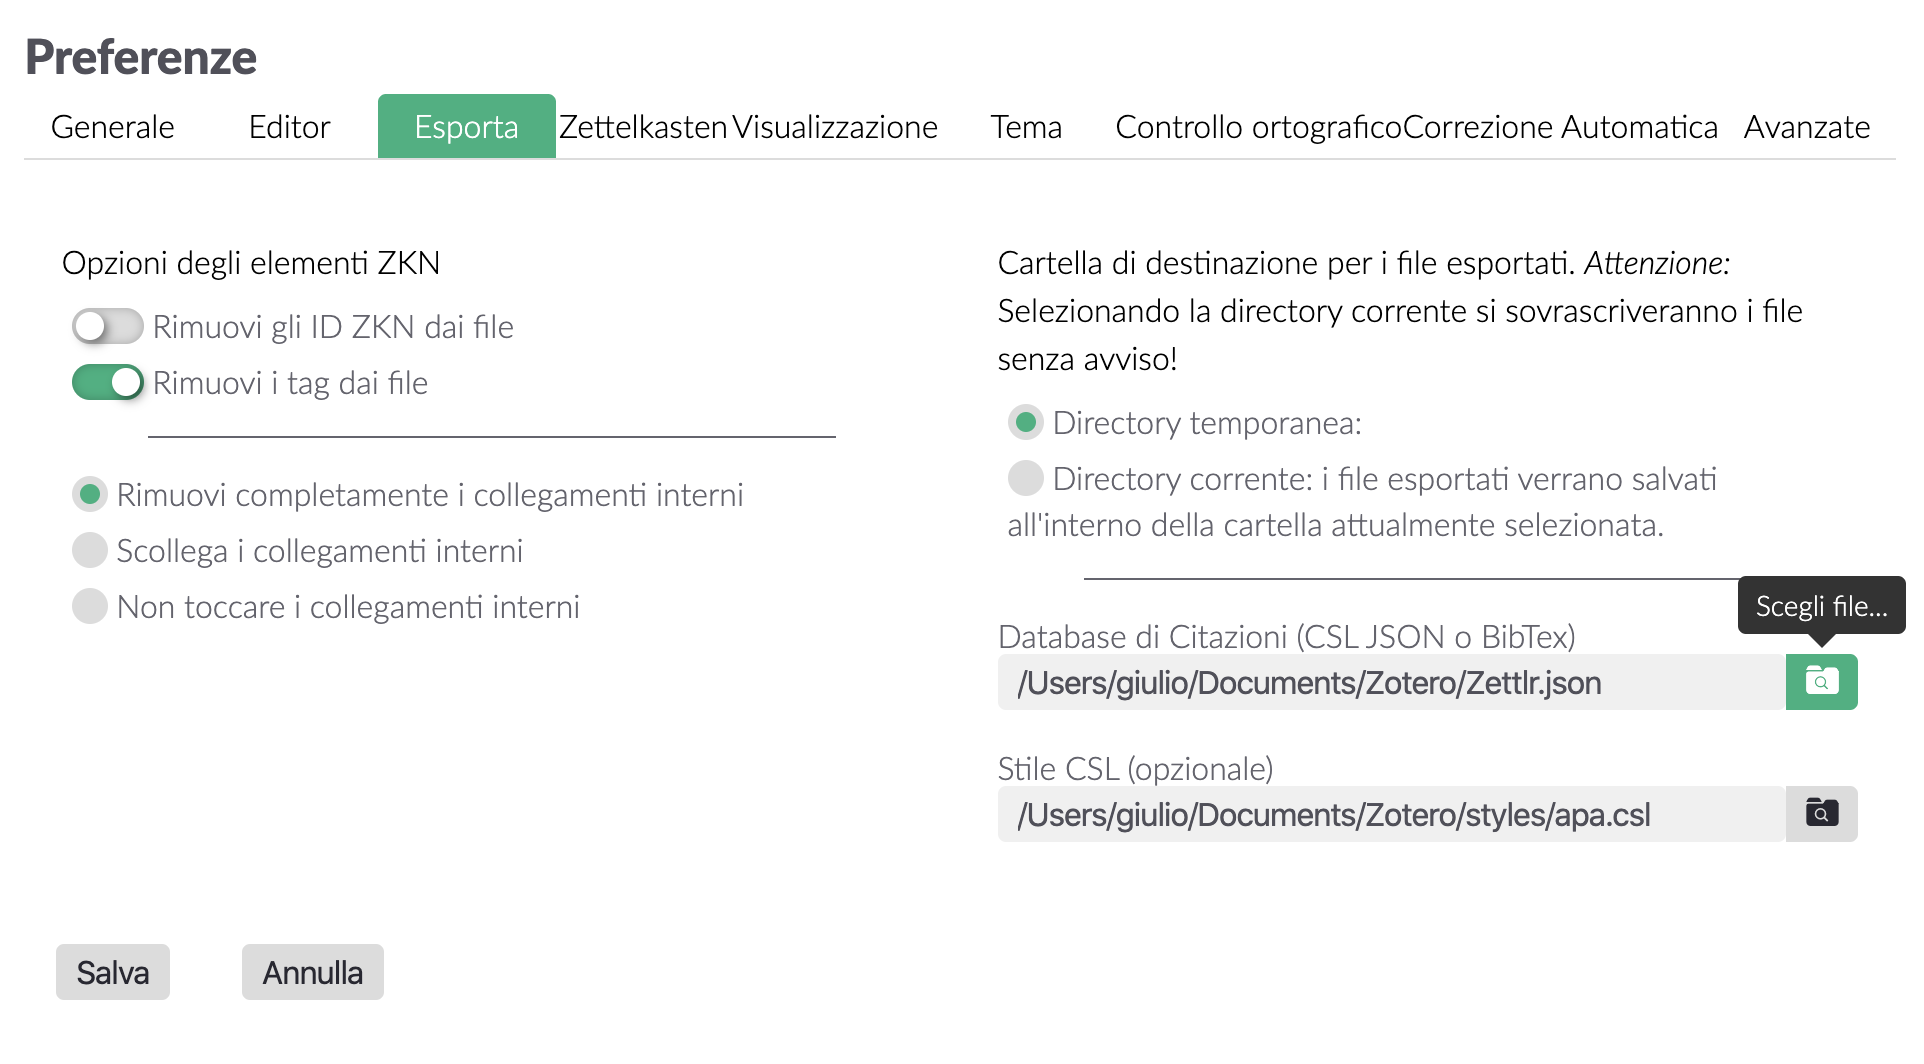The image size is (1924, 1064).
Task: Select the 'Directory temporanea' radio button
Action: pos(1025,423)
